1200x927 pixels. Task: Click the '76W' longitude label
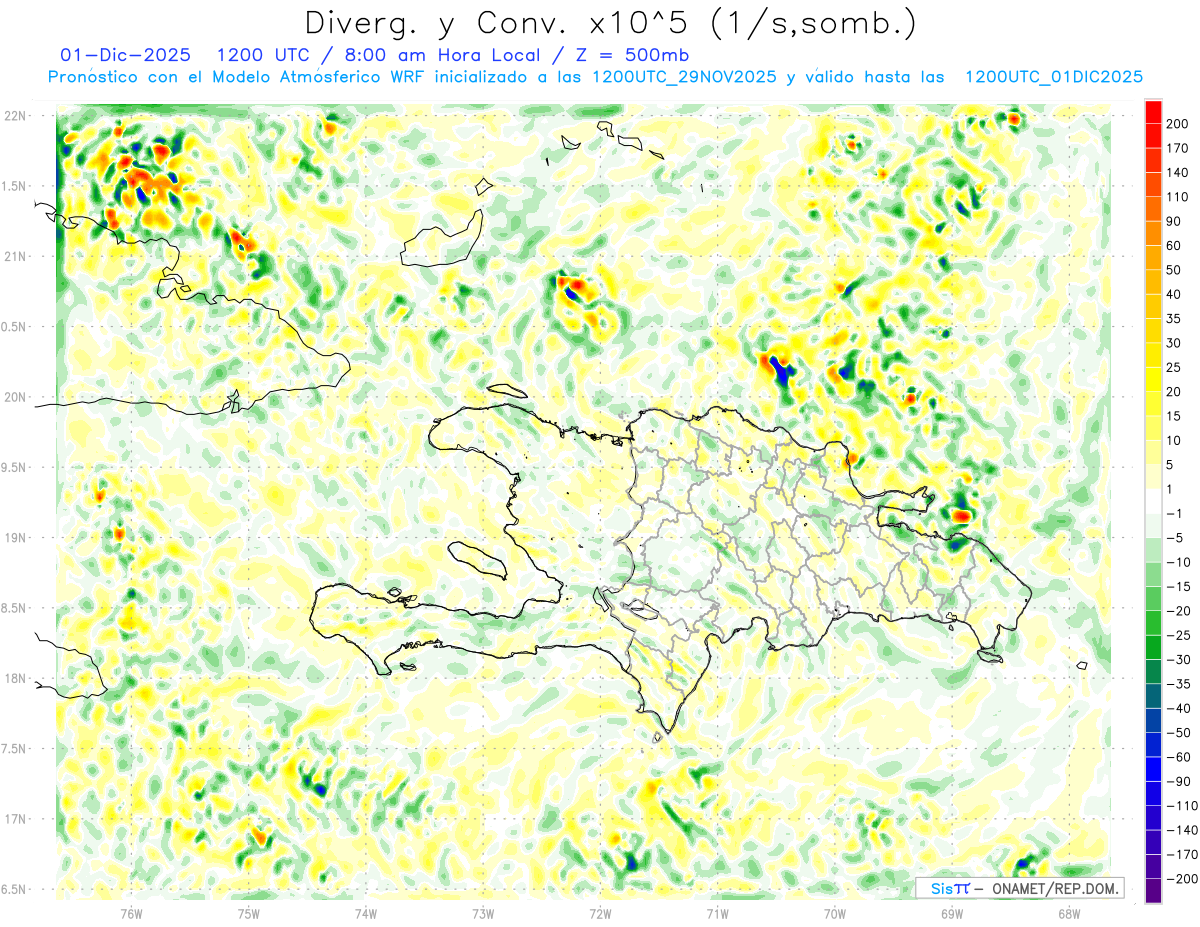[x=131, y=913]
